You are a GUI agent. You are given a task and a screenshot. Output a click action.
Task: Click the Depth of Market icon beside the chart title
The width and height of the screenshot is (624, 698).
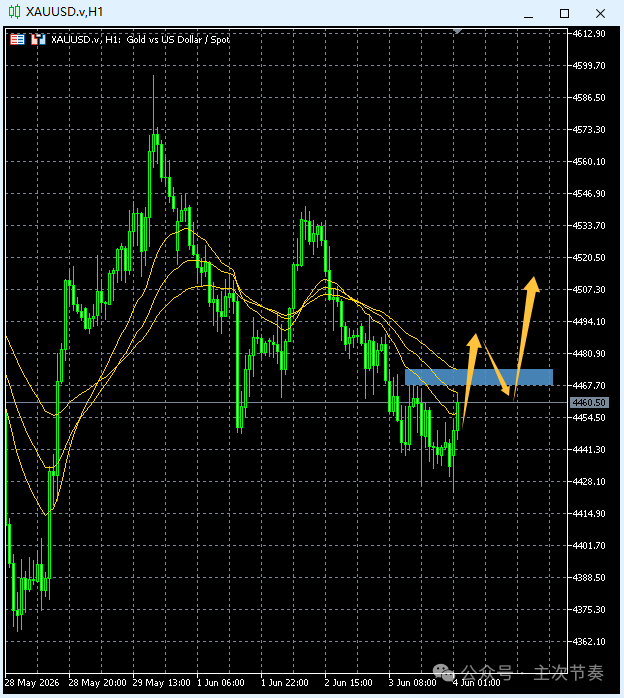coord(17,40)
